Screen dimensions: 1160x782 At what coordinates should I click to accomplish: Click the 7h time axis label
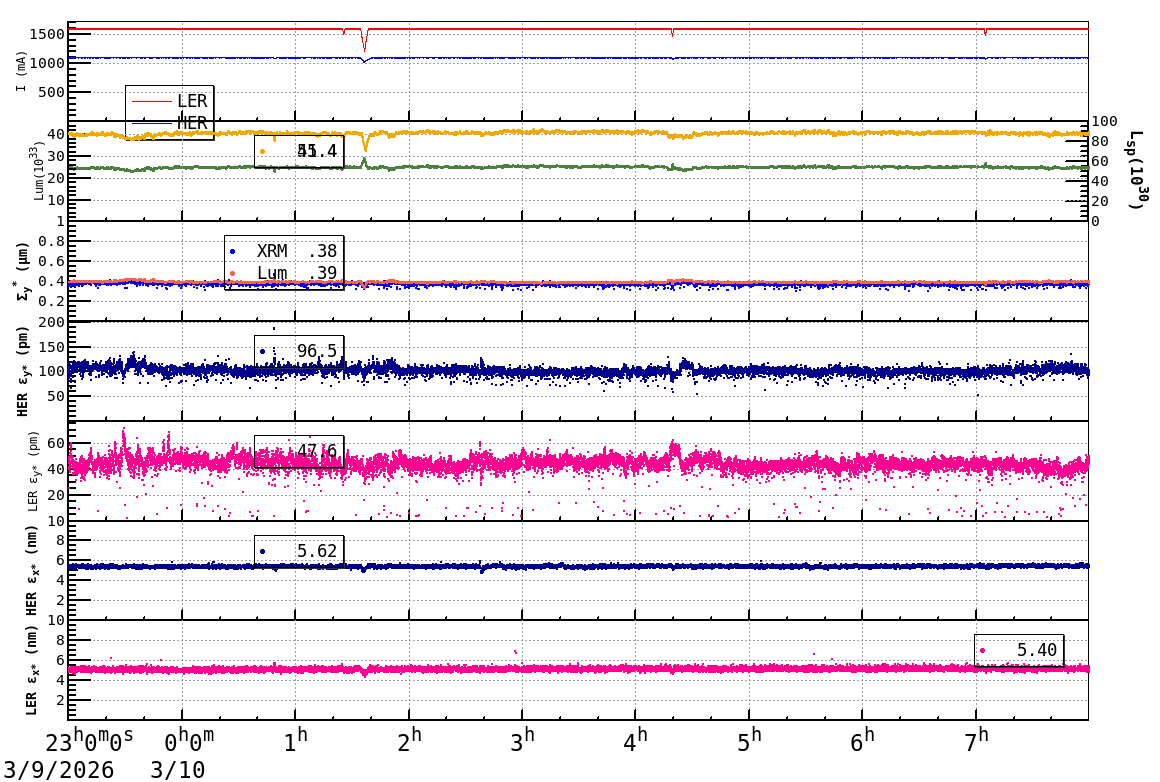point(977,741)
